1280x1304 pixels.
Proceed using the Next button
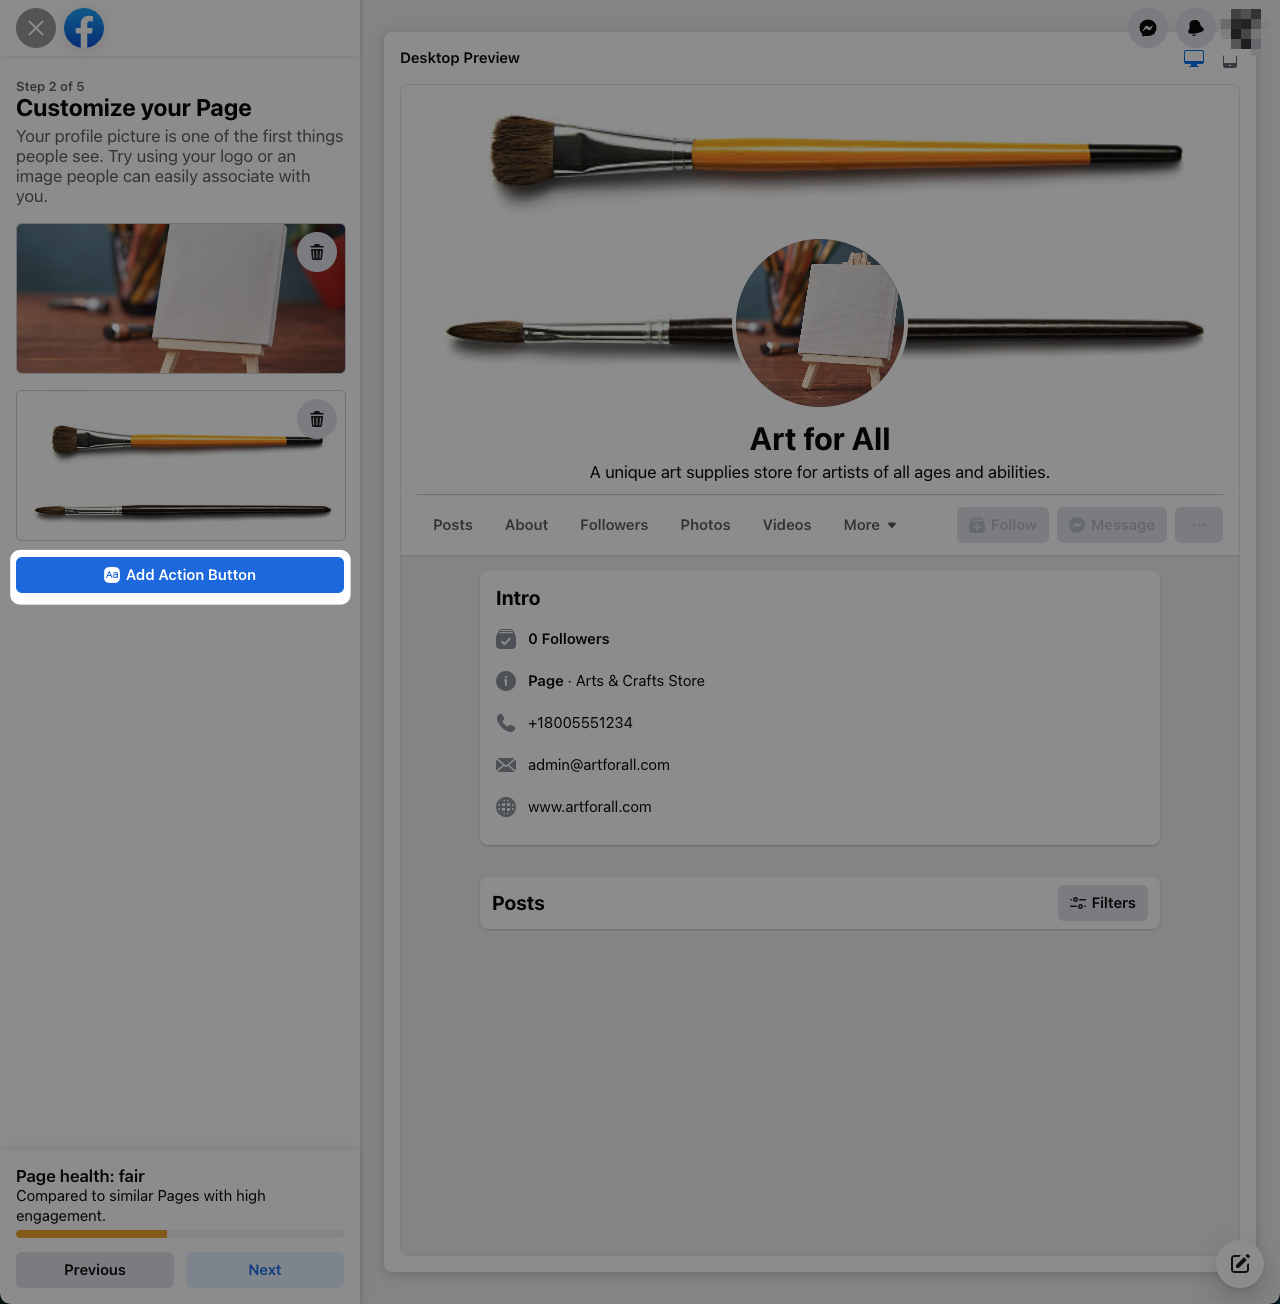pos(264,1269)
